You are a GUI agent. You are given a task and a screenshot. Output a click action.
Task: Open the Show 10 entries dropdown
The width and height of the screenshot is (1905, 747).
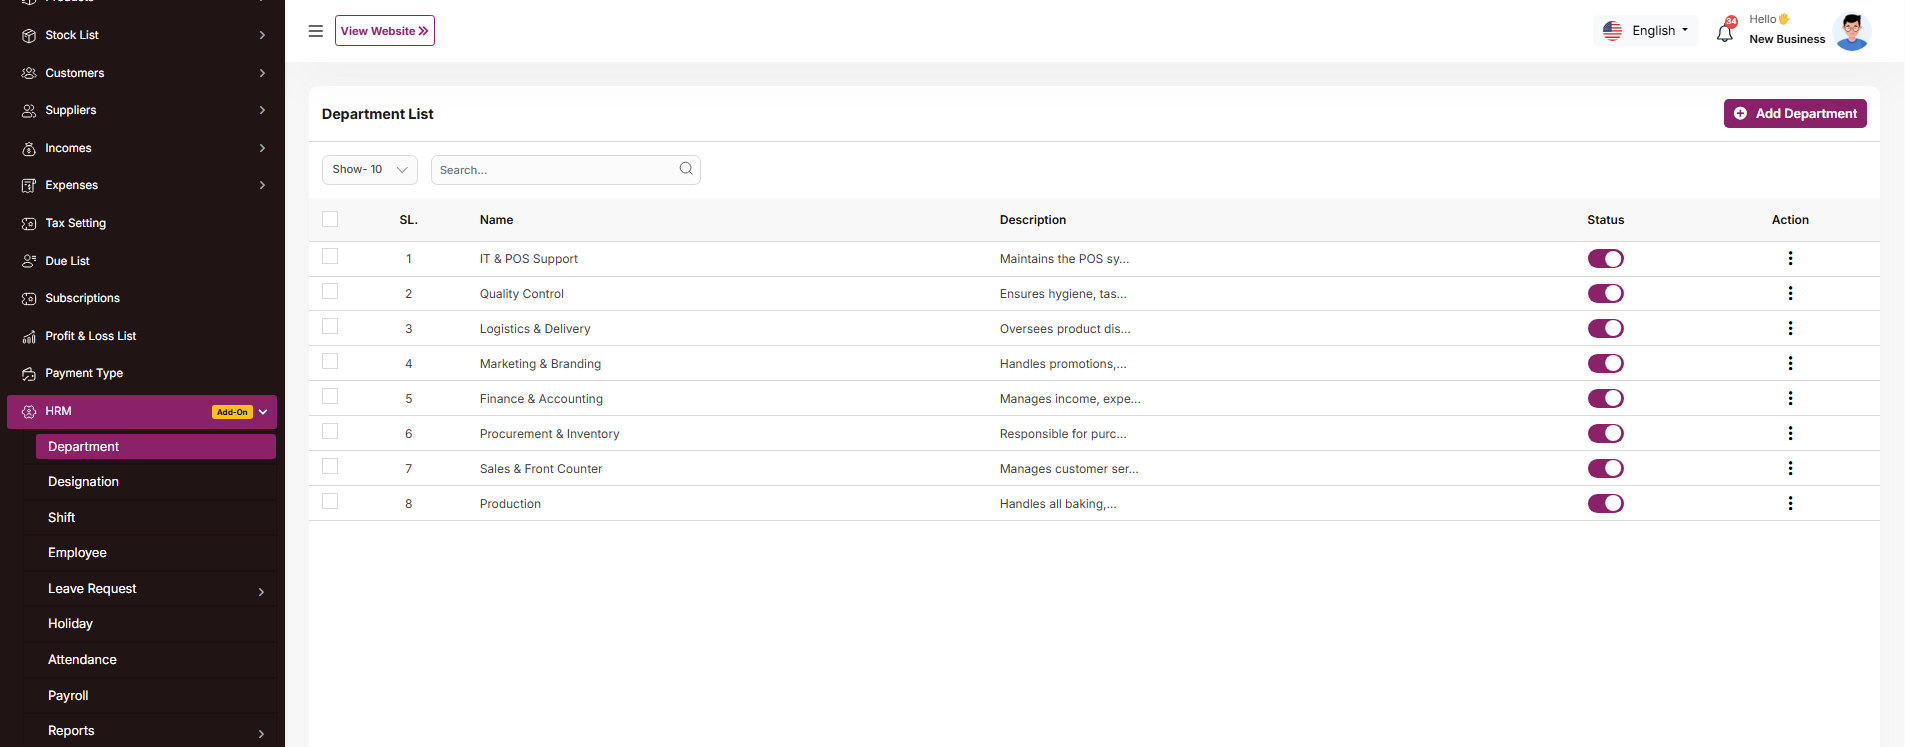click(x=369, y=170)
